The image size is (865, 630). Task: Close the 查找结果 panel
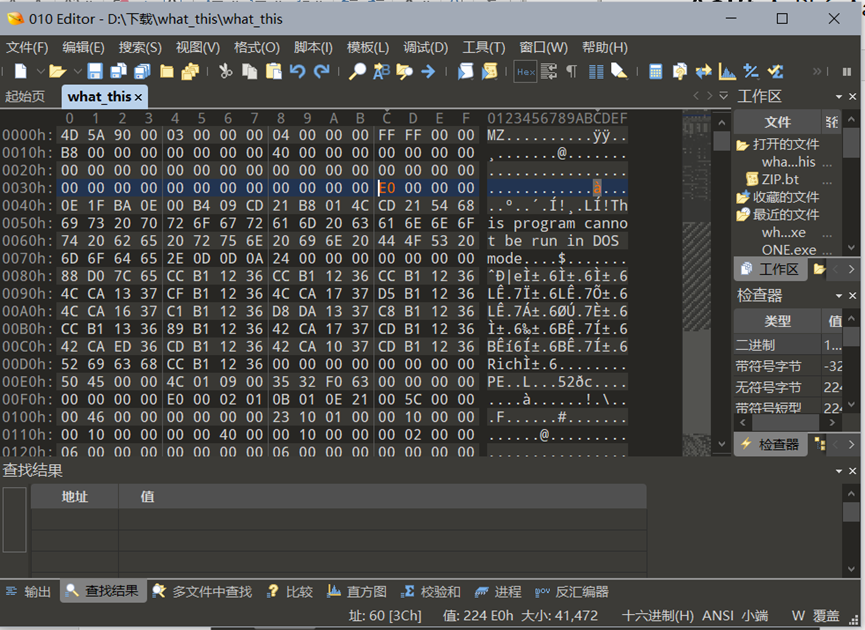click(x=852, y=471)
